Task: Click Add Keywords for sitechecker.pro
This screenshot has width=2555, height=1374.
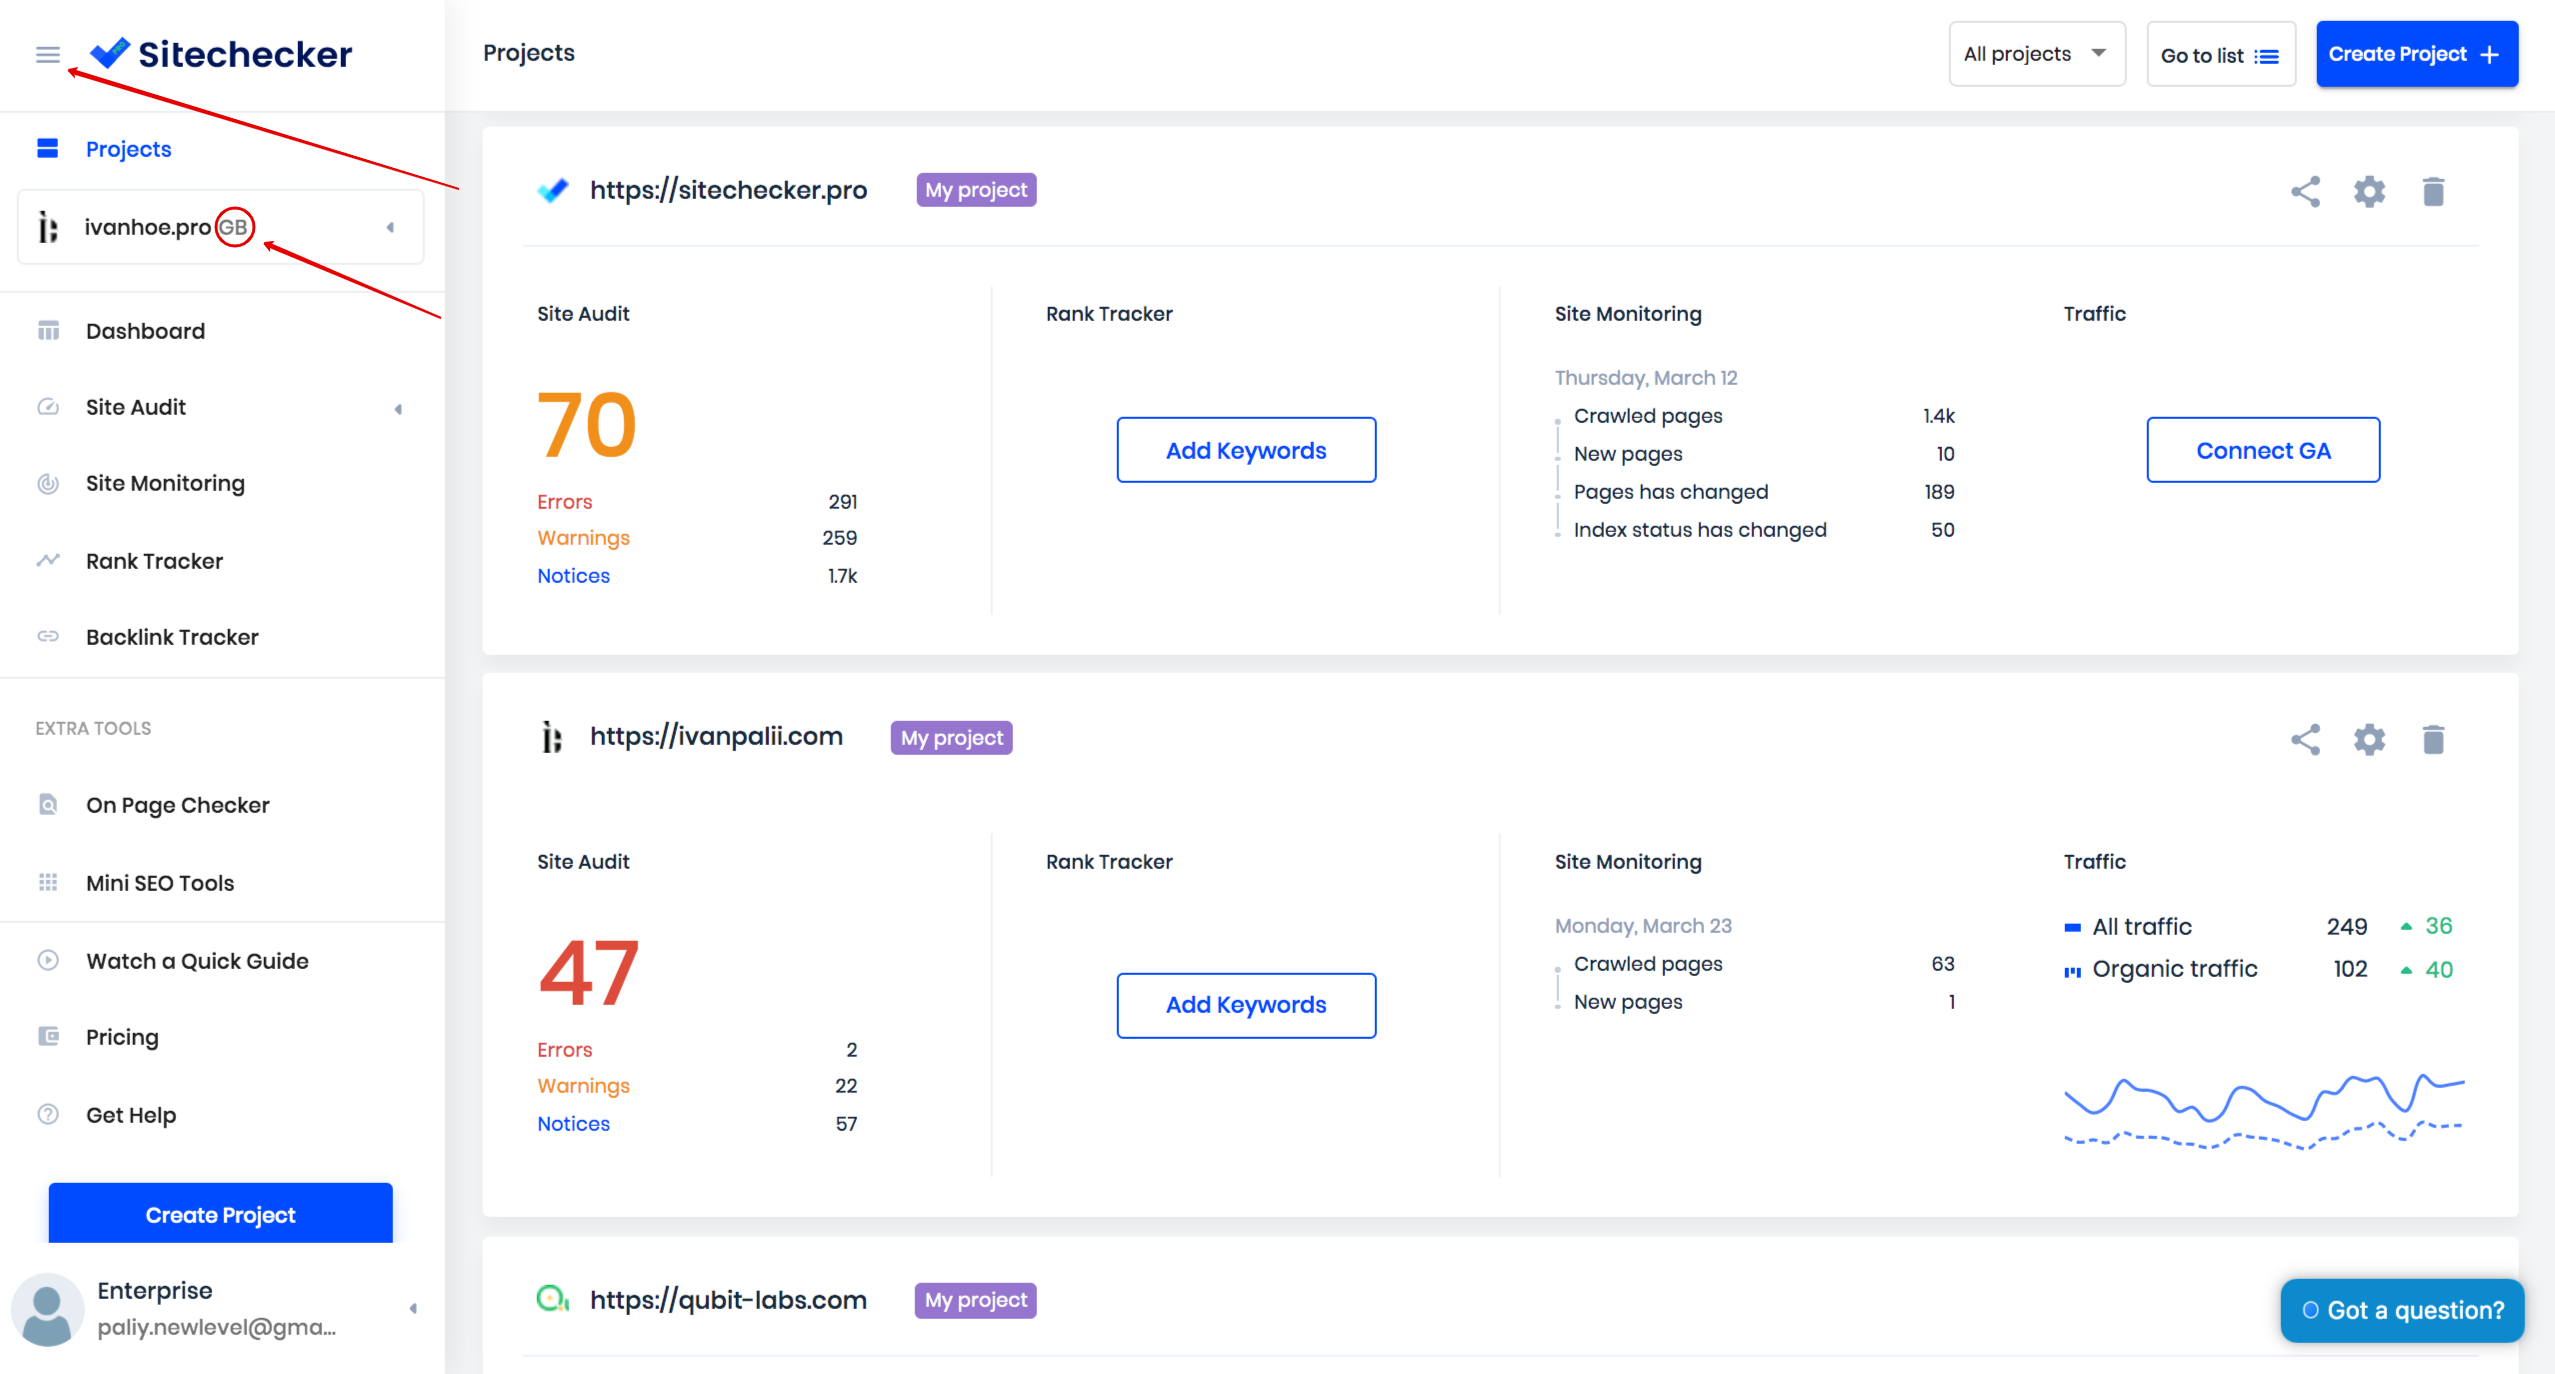Action: tap(1245, 448)
